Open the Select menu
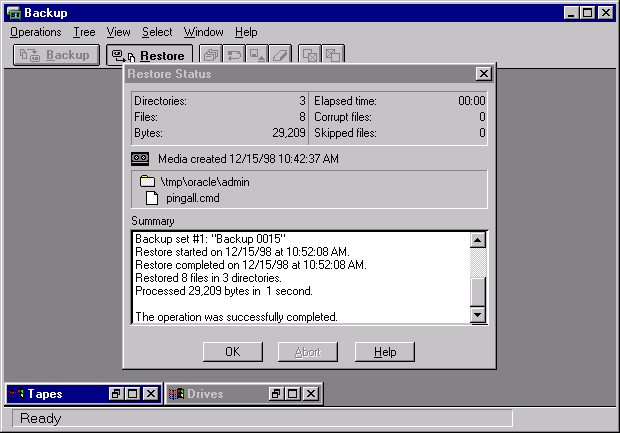The width and height of the screenshot is (620, 433). pyautogui.click(x=157, y=32)
